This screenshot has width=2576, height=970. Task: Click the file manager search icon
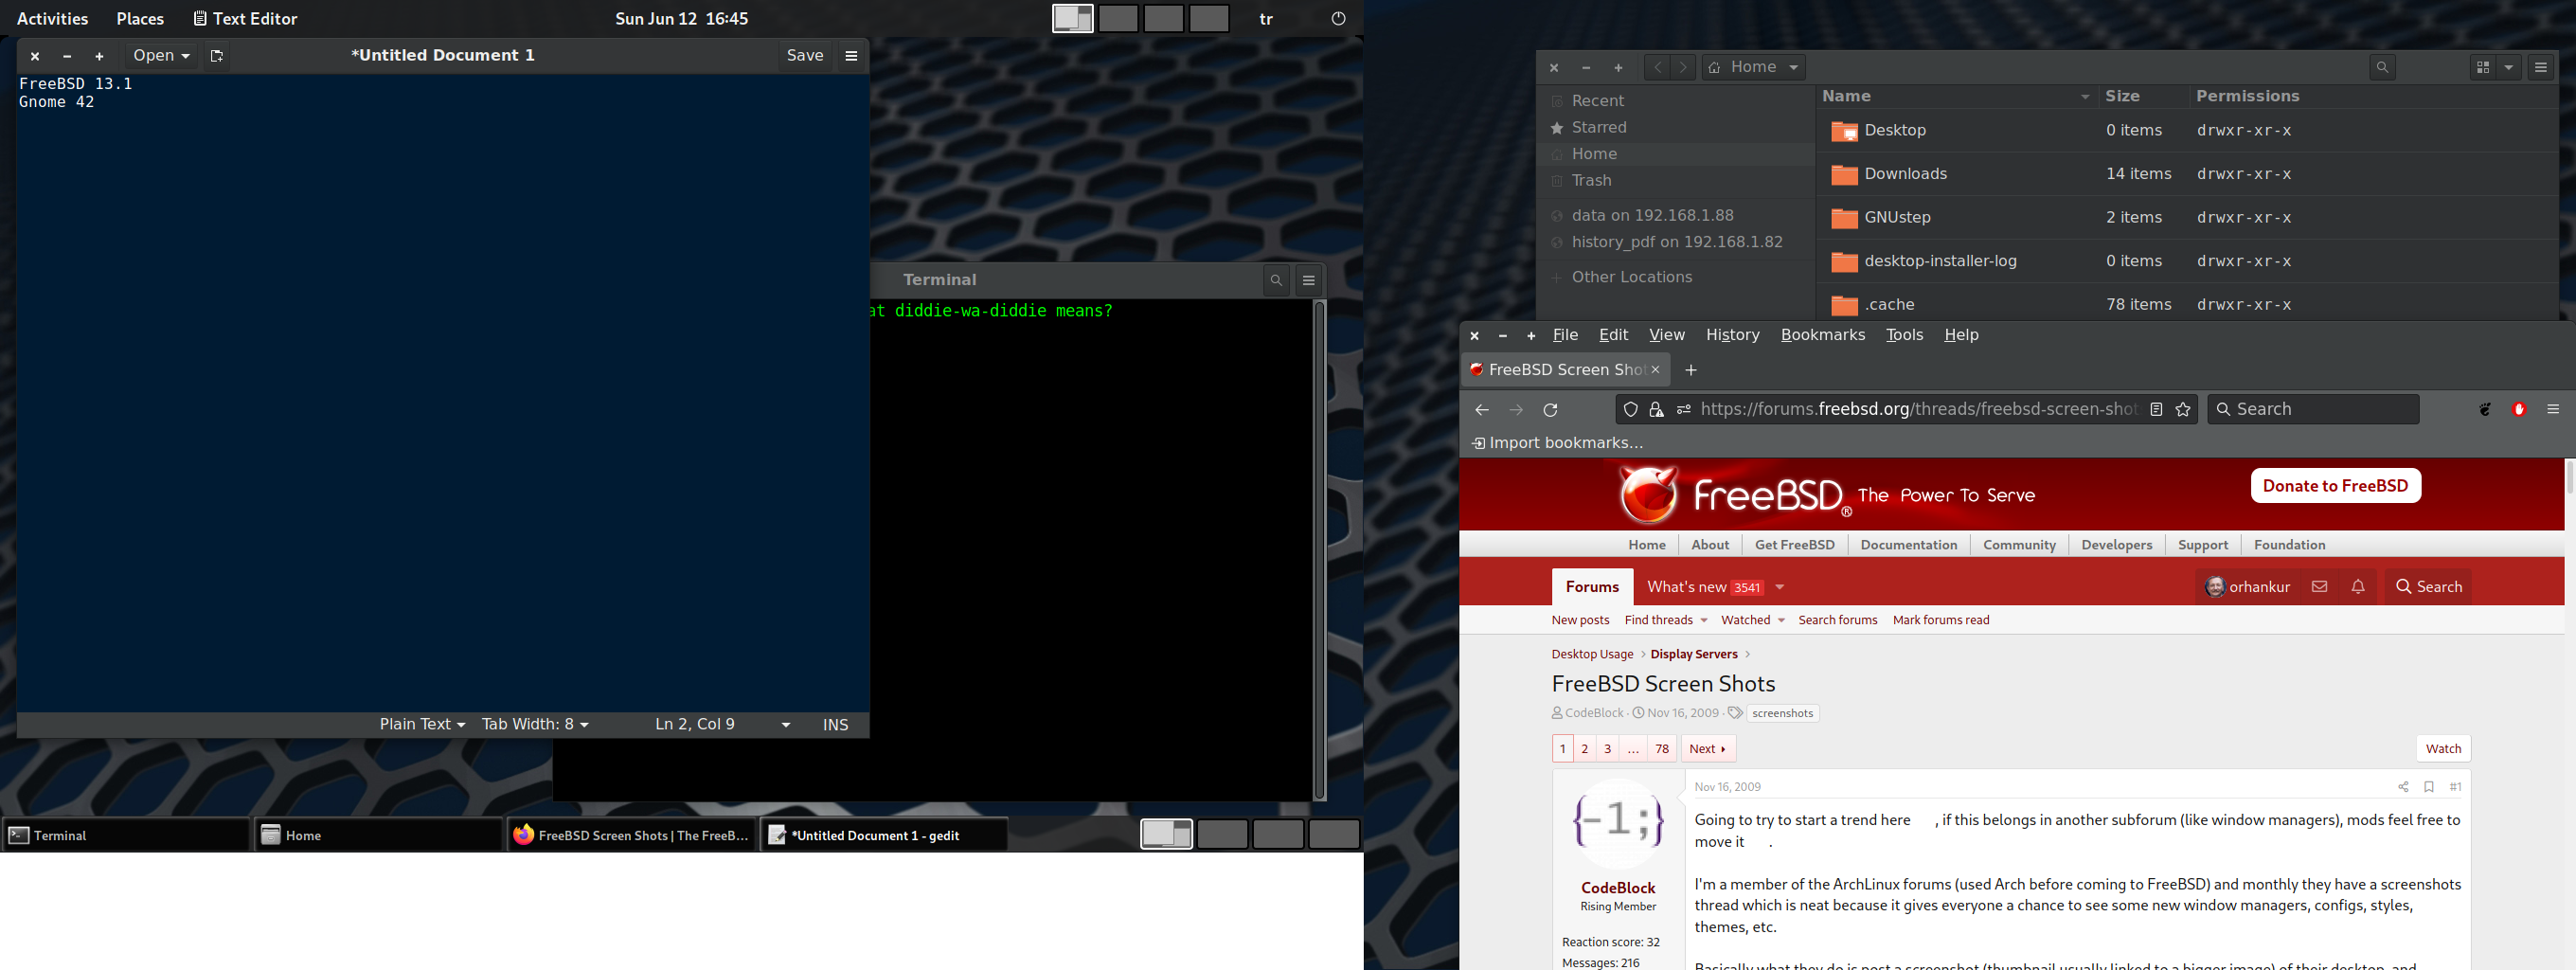point(2382,67)
